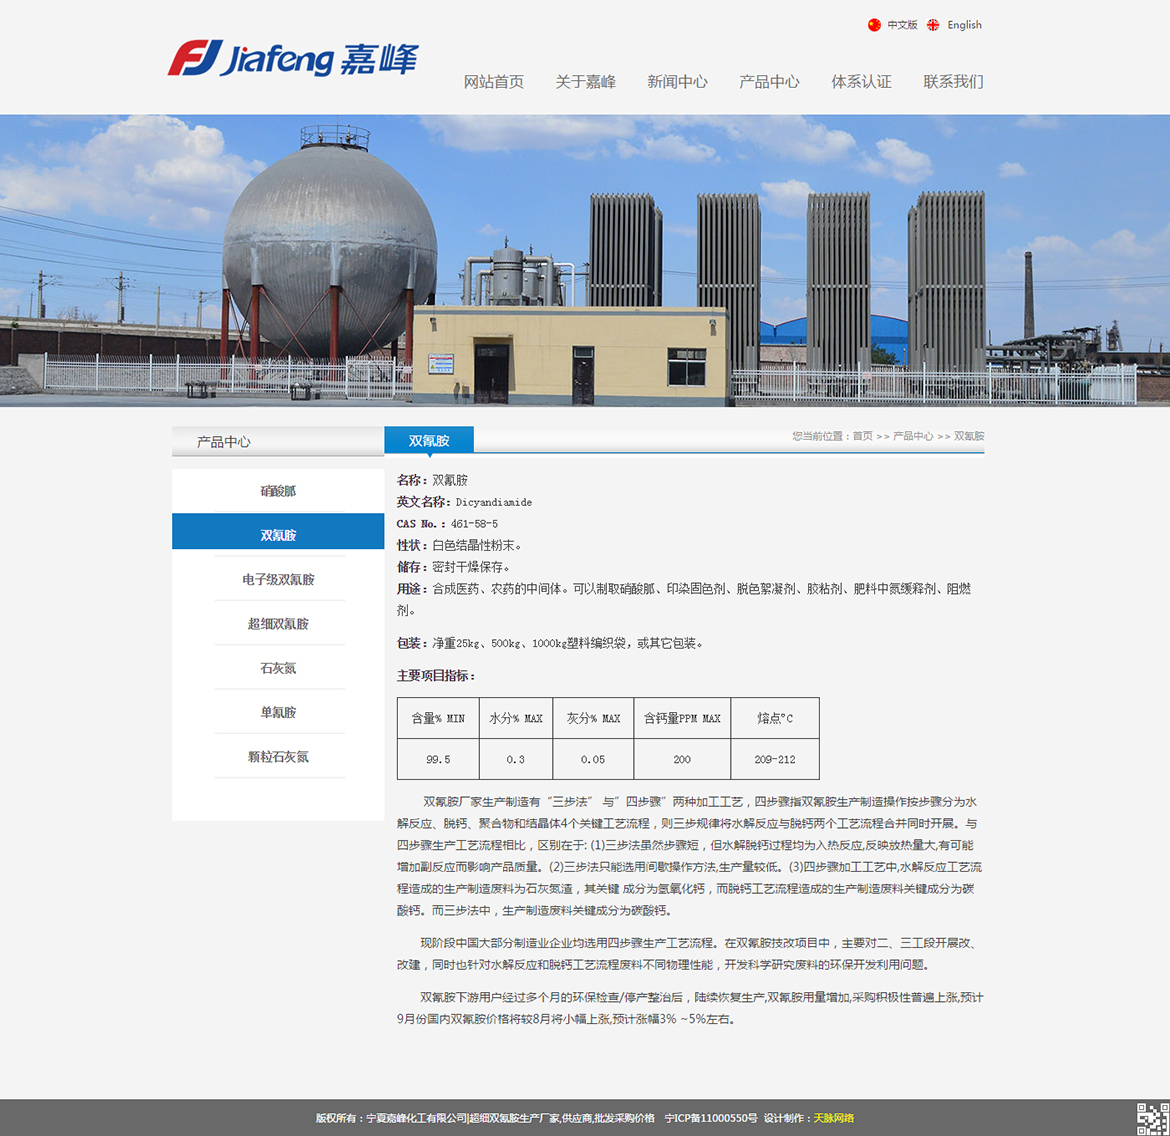Open the 网站首页 navigation menu item
The image size is (1170, 1136).
click(x=493, y=82)
